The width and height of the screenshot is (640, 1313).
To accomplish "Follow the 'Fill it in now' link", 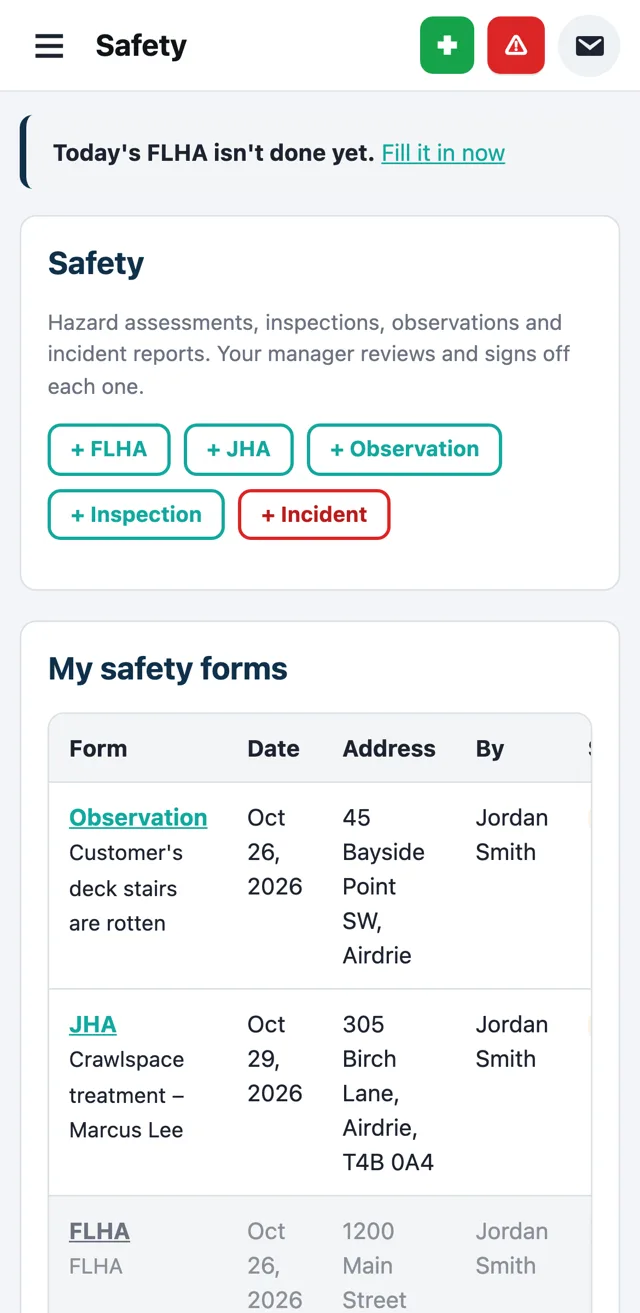I will point(443,153).
